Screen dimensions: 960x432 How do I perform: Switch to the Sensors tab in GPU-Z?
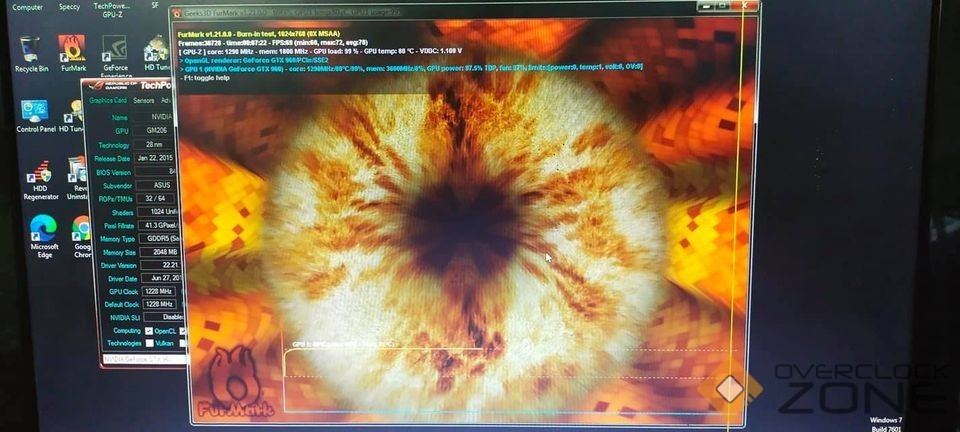pyautogui.click(x=143, y=100)
